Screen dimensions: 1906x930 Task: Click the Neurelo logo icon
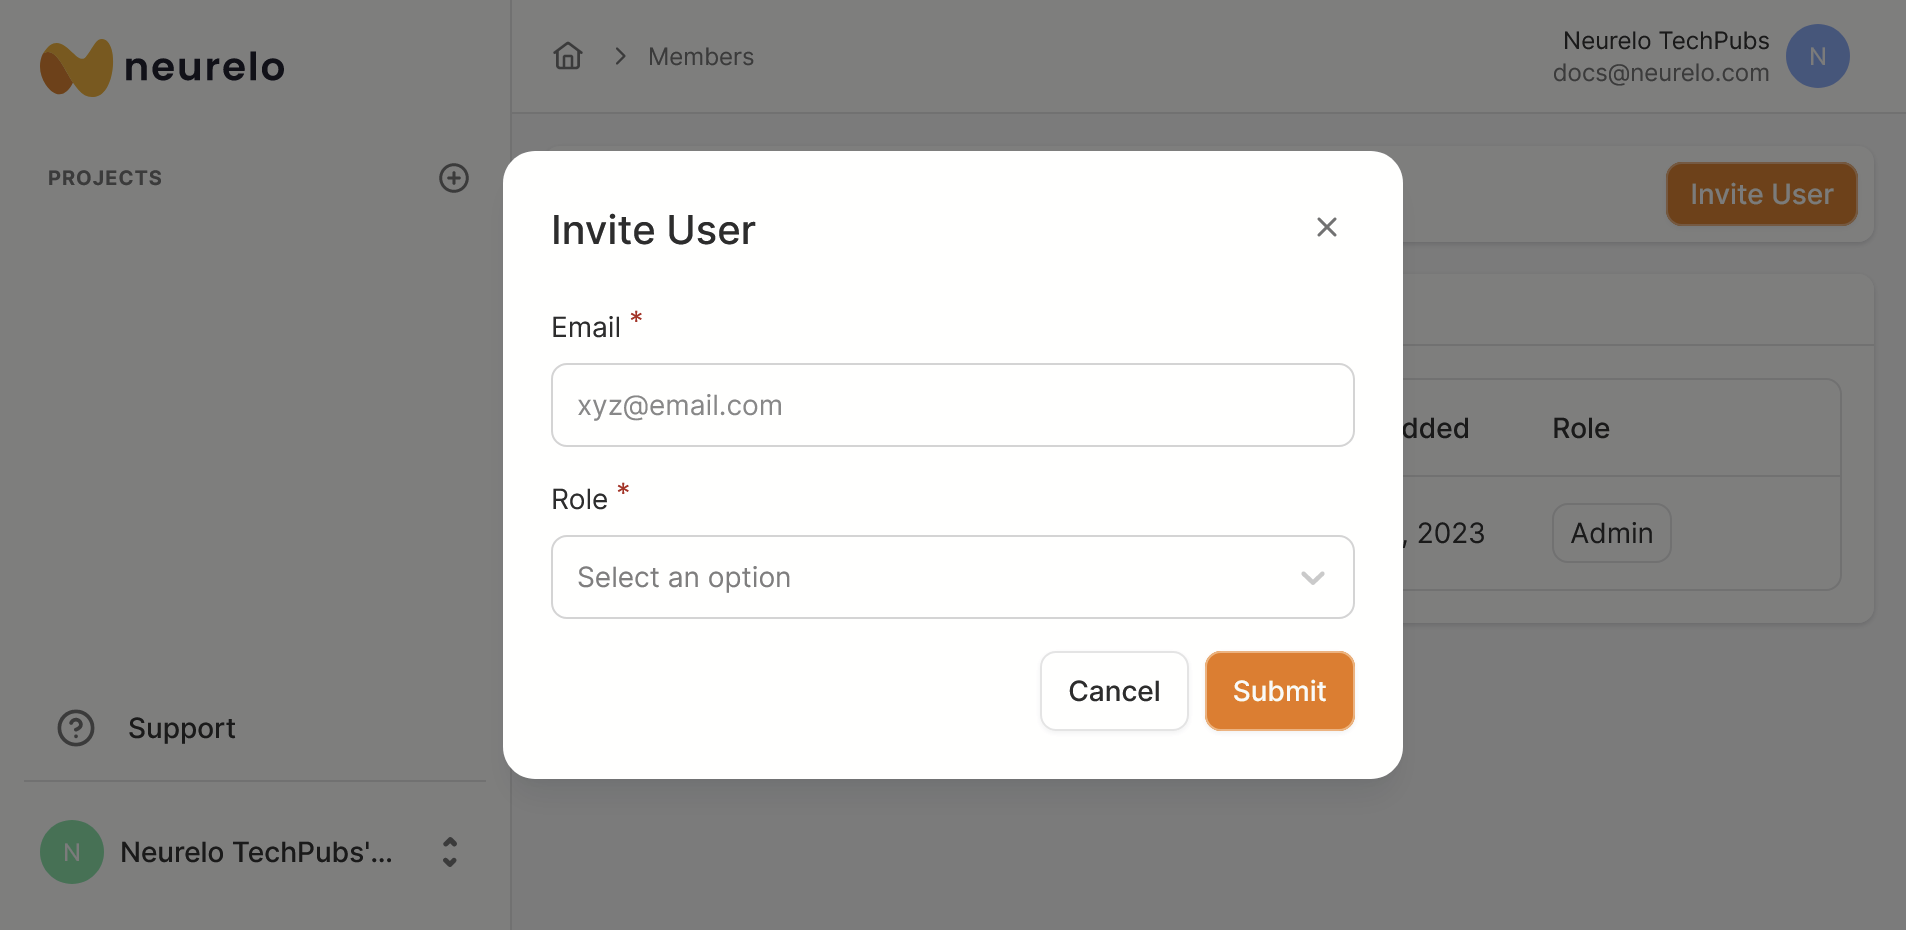click(76, 67)
